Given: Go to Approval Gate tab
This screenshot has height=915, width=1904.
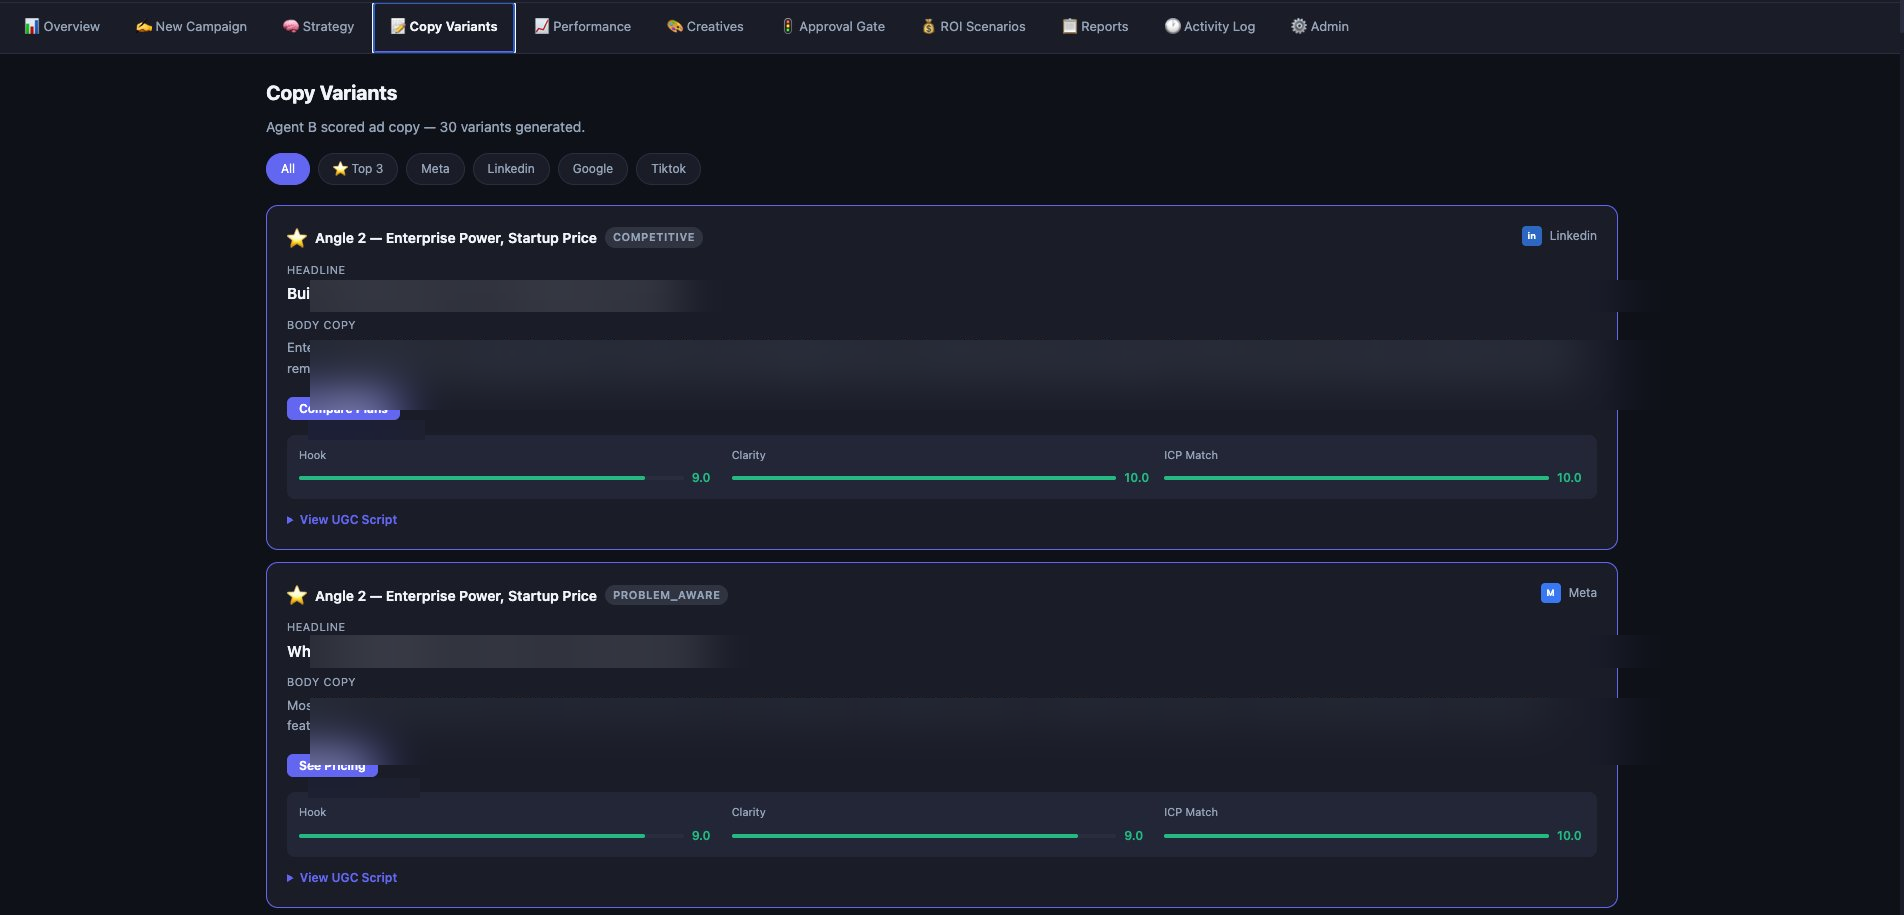Looking at the screenshot, I should pyautogui.click(x=833, y=27).
